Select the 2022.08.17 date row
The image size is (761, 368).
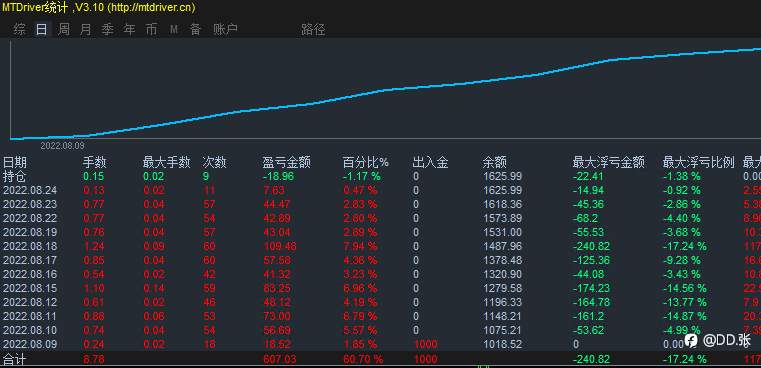pyautogui.click(x=30, y=260)
